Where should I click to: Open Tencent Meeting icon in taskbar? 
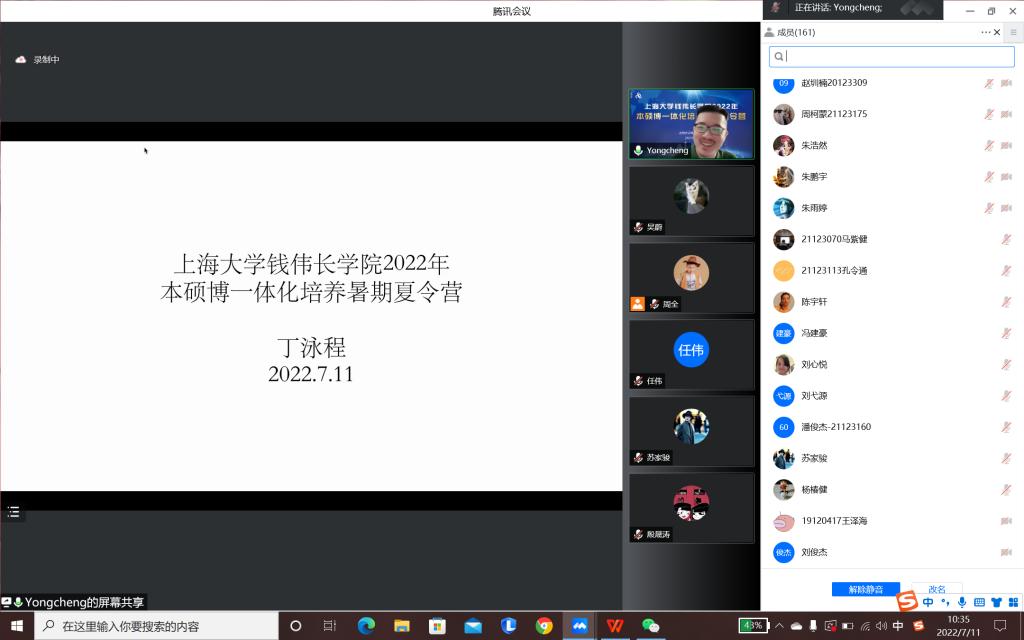[579, 626]
